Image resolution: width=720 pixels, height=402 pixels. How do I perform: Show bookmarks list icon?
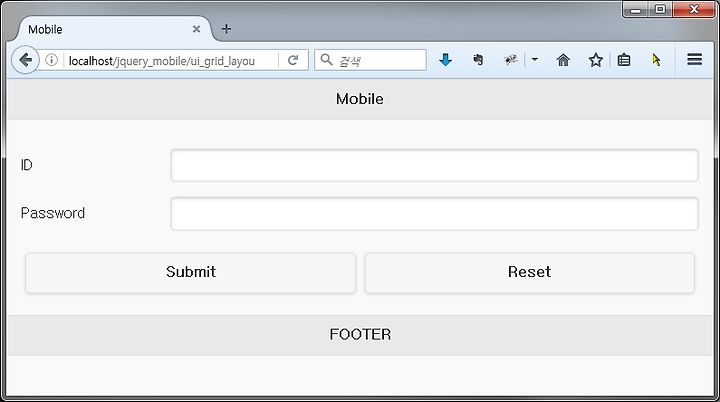[x=624, y=60]
